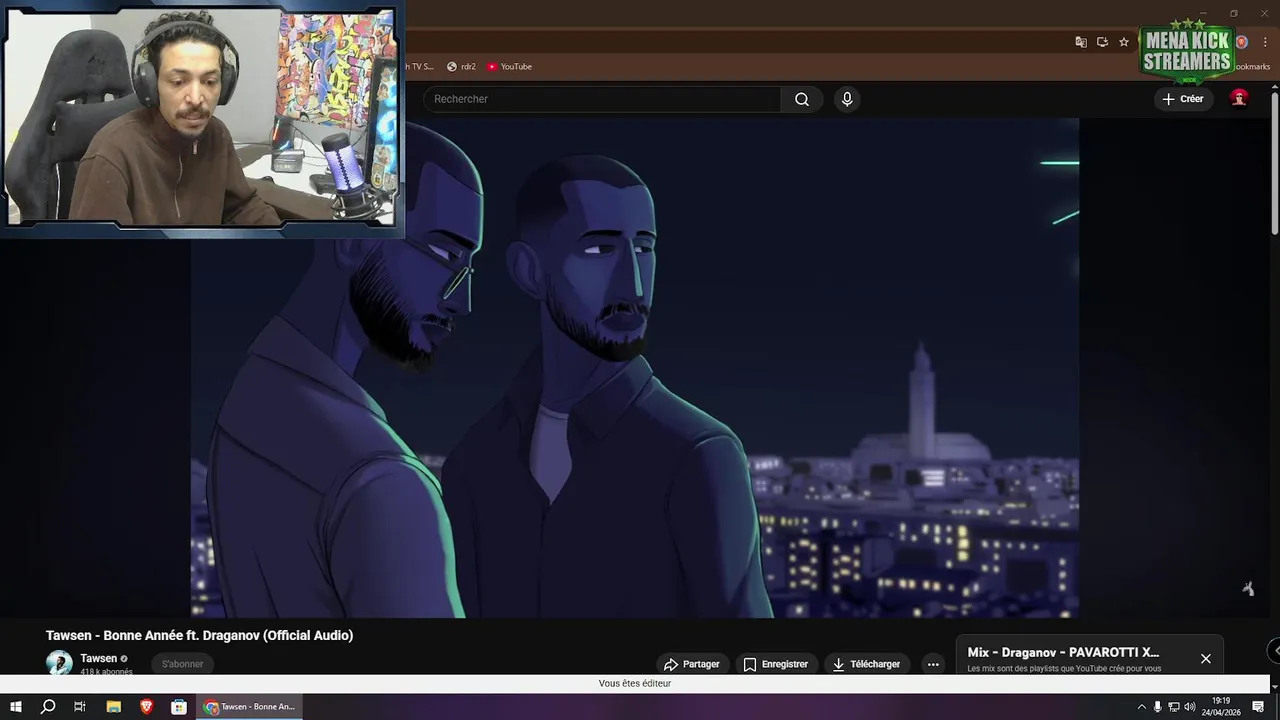Image resolution: width=1280 pixels, height=720 pixels.
Task: Switch to the Tawsen - Bonne An... taskbar window
Action: [250, 707]
